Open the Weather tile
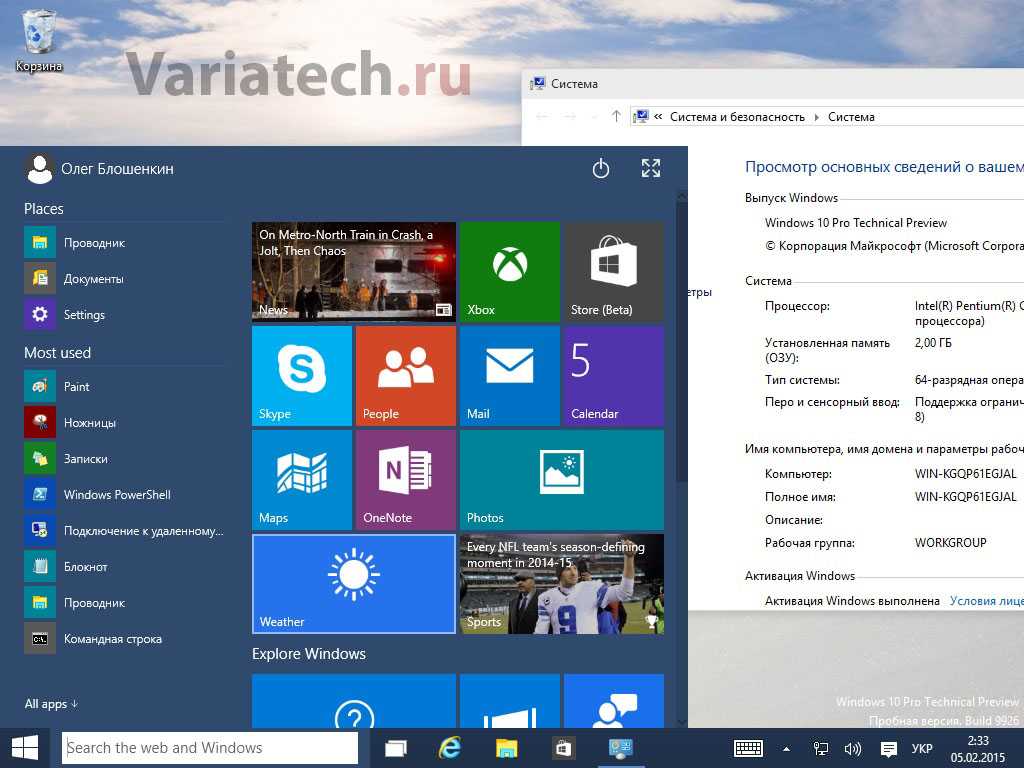Viewport: 1024px width, 768px height. coord(353,584)
